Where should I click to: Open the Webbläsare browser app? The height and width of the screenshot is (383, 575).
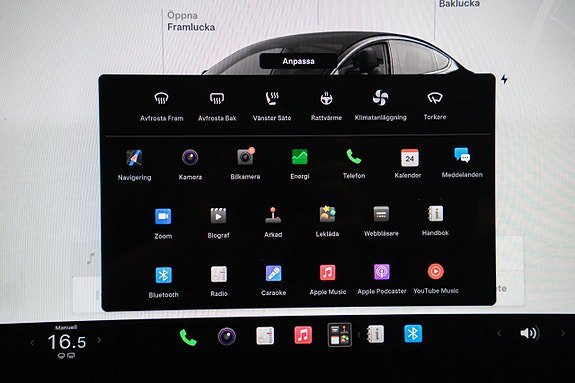(381, 221)
